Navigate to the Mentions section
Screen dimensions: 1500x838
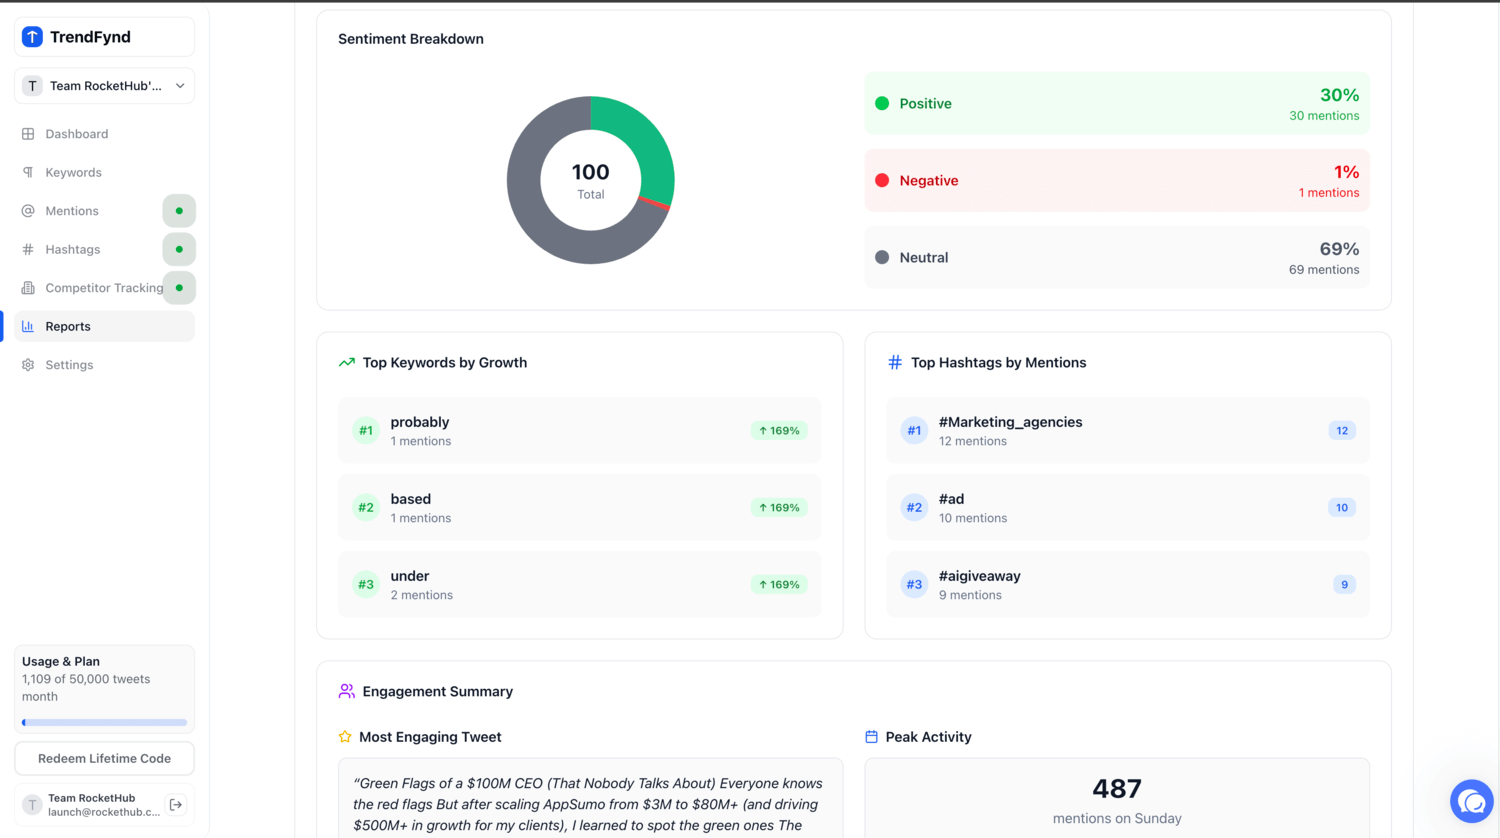click(105, 211)
